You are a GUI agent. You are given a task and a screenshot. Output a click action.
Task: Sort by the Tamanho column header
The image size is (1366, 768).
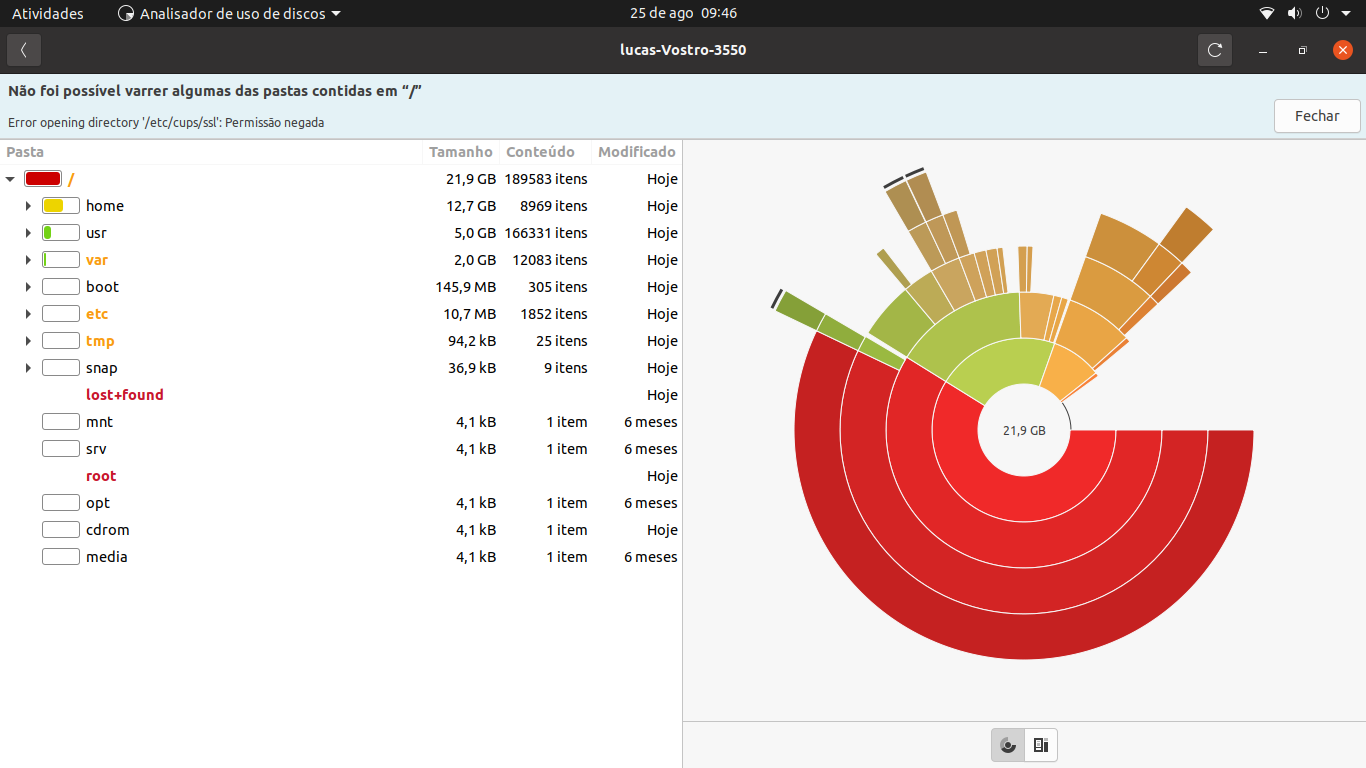461,152
